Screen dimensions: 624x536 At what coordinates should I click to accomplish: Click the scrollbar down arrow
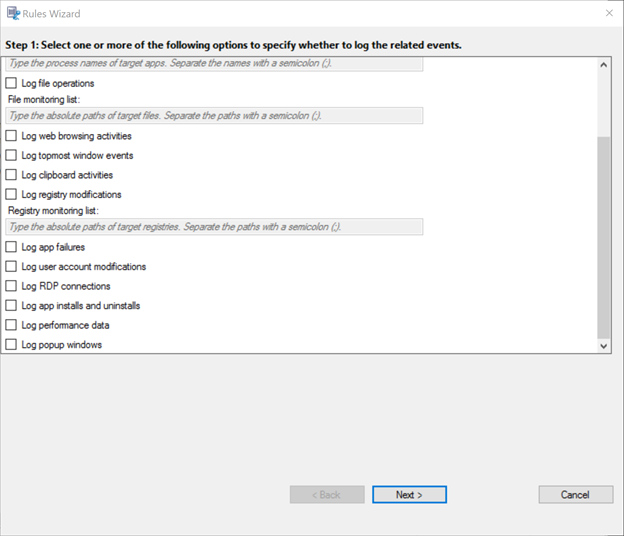603,345
